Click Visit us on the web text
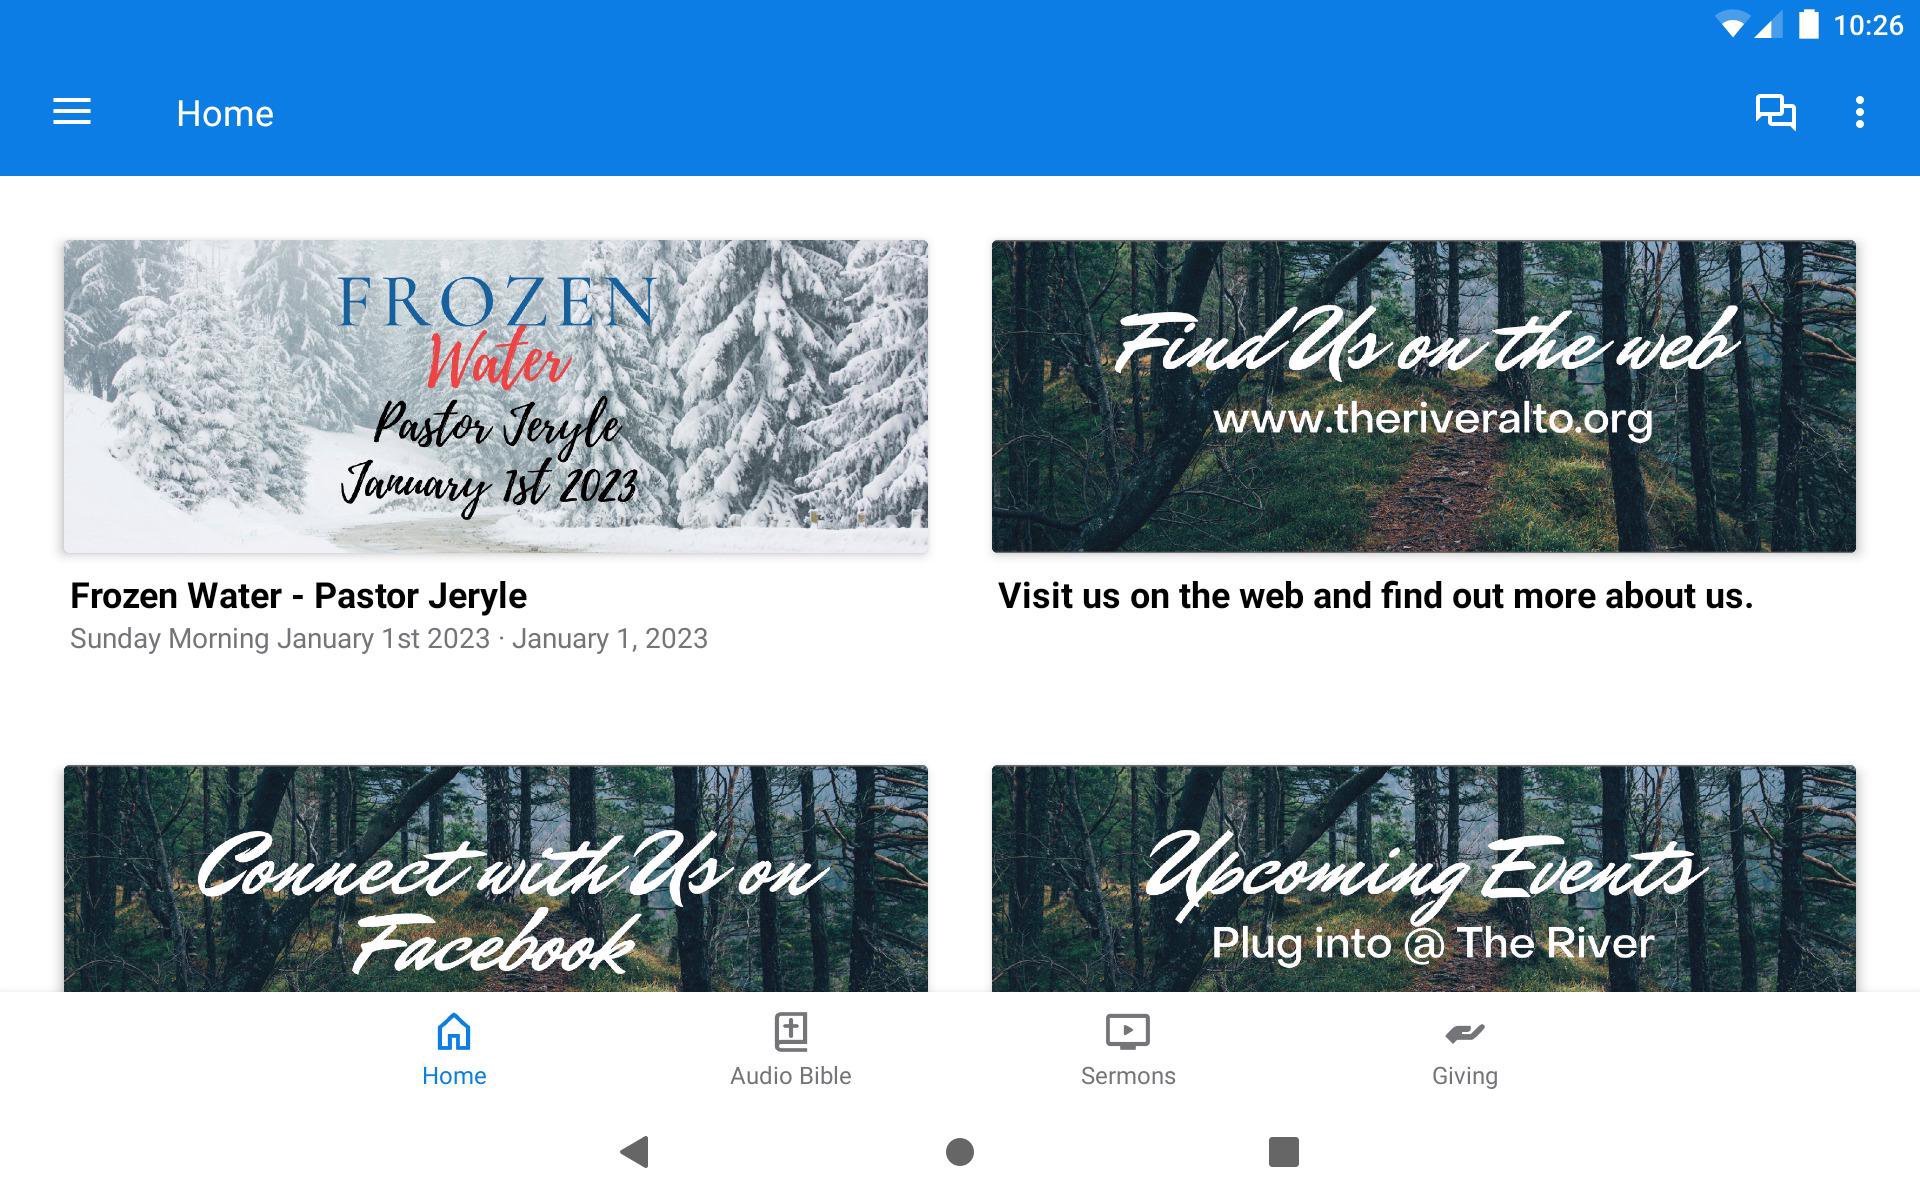 coord(1375,596)
